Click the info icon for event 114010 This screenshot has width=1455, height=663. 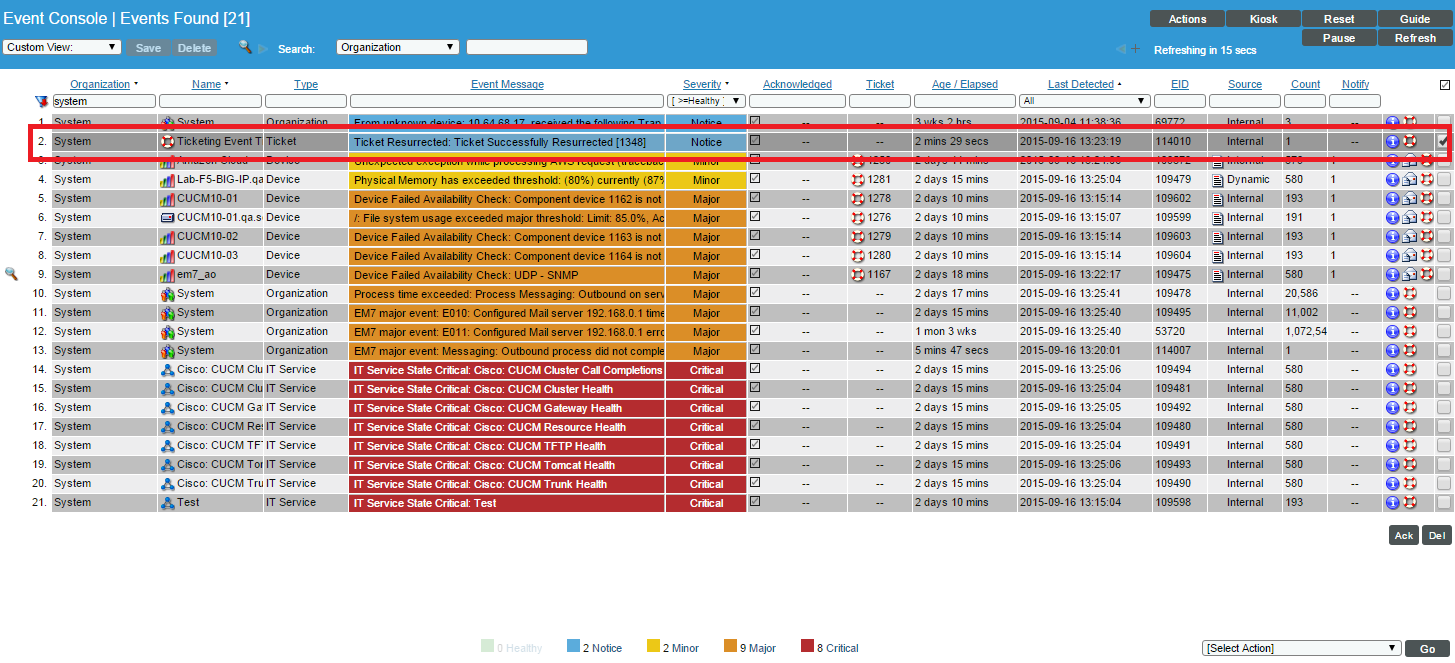[x=1392, y=142]
